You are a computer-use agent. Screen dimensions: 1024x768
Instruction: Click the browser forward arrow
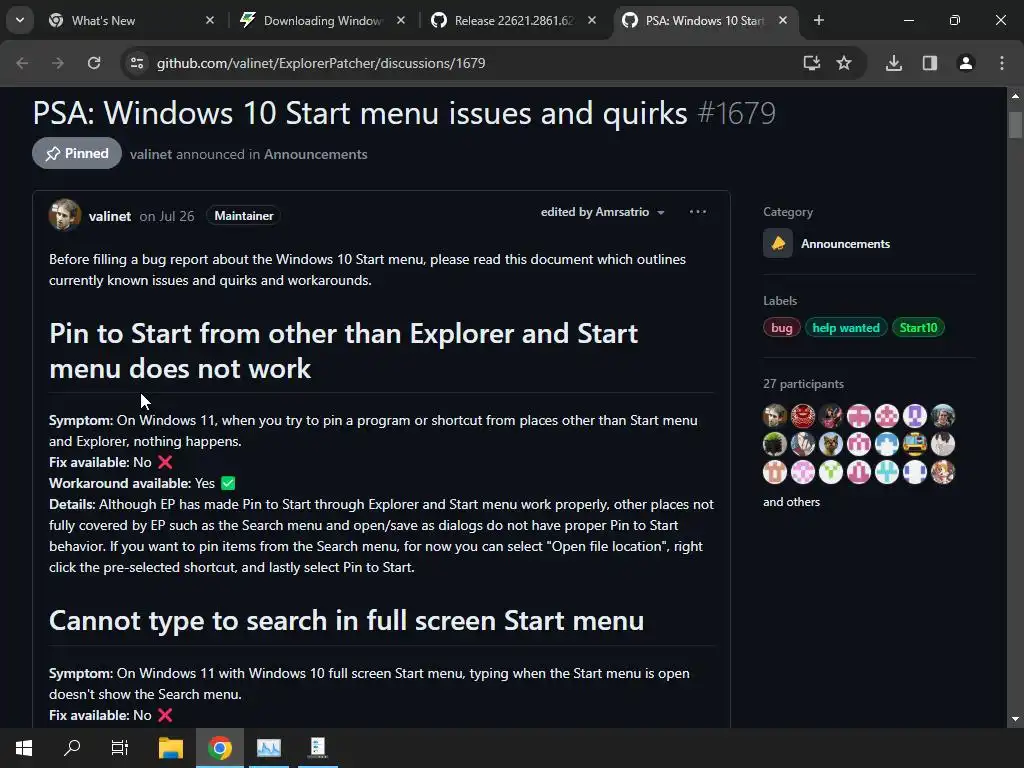58,63
